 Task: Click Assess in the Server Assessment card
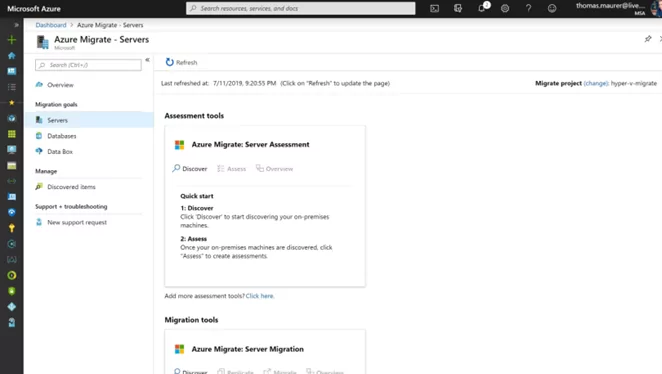(x=231, y=168)
